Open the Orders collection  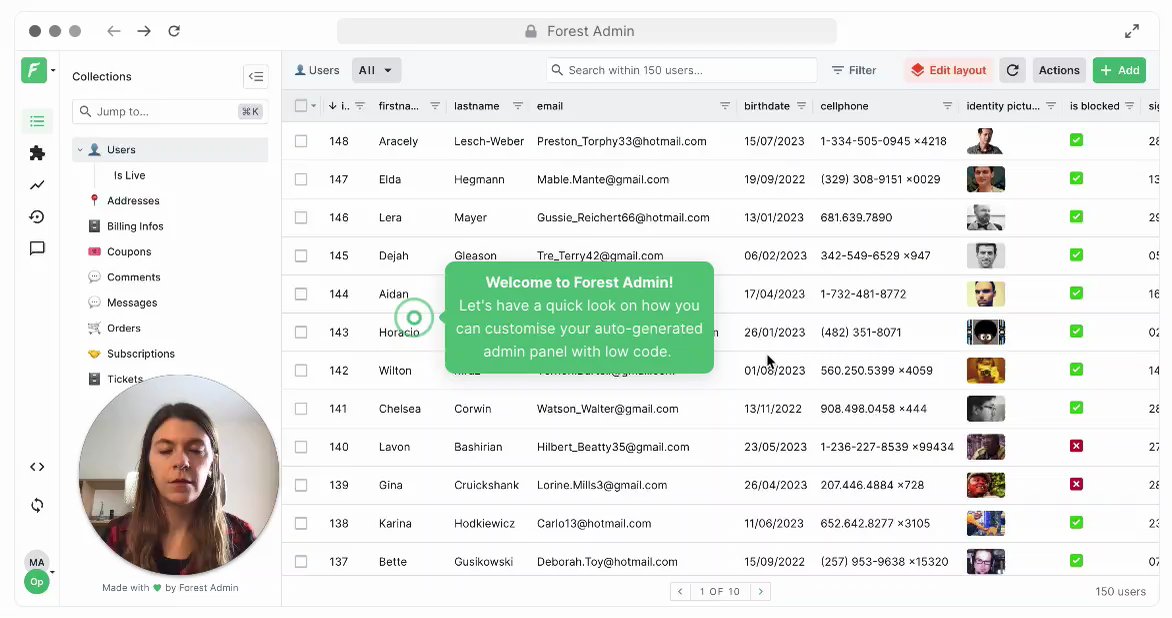coord(123,327)
